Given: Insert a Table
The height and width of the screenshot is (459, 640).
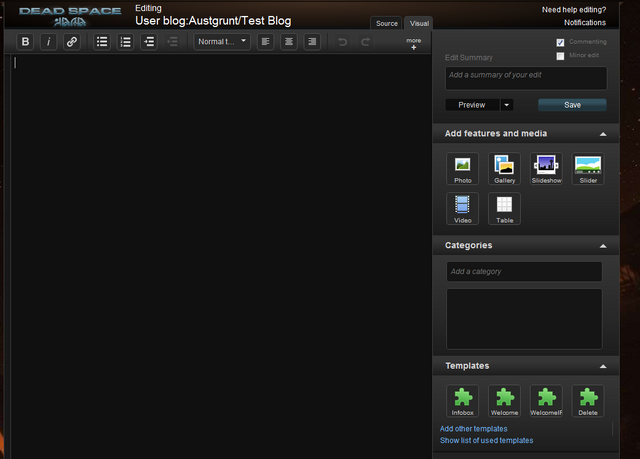Looking at the screenshot, I should (x=504, y=208).
